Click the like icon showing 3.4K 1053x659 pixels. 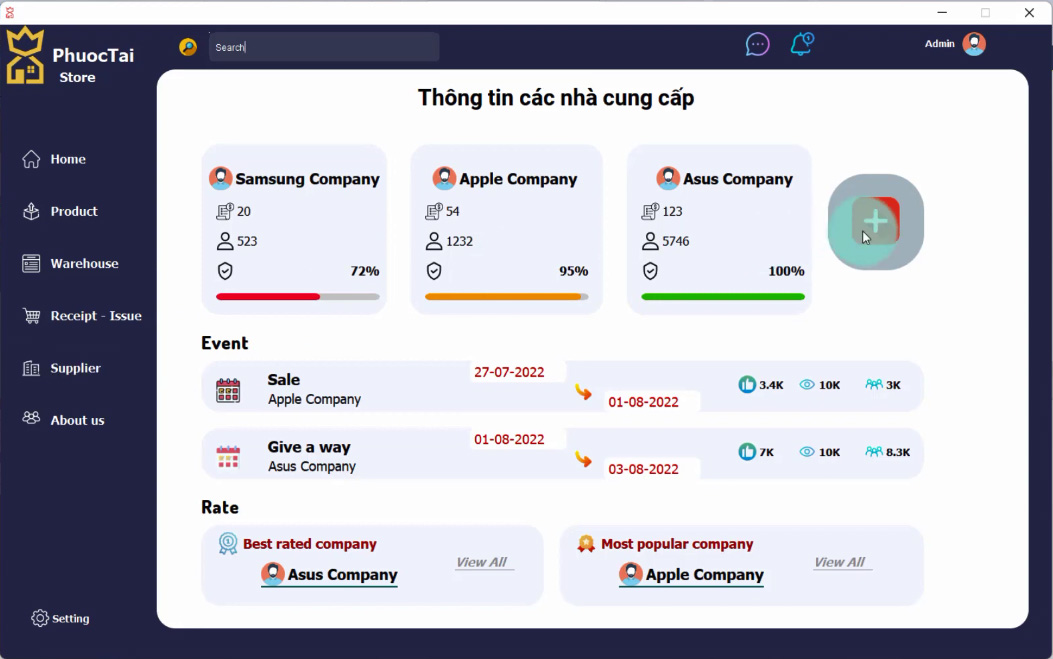[747, 384]
